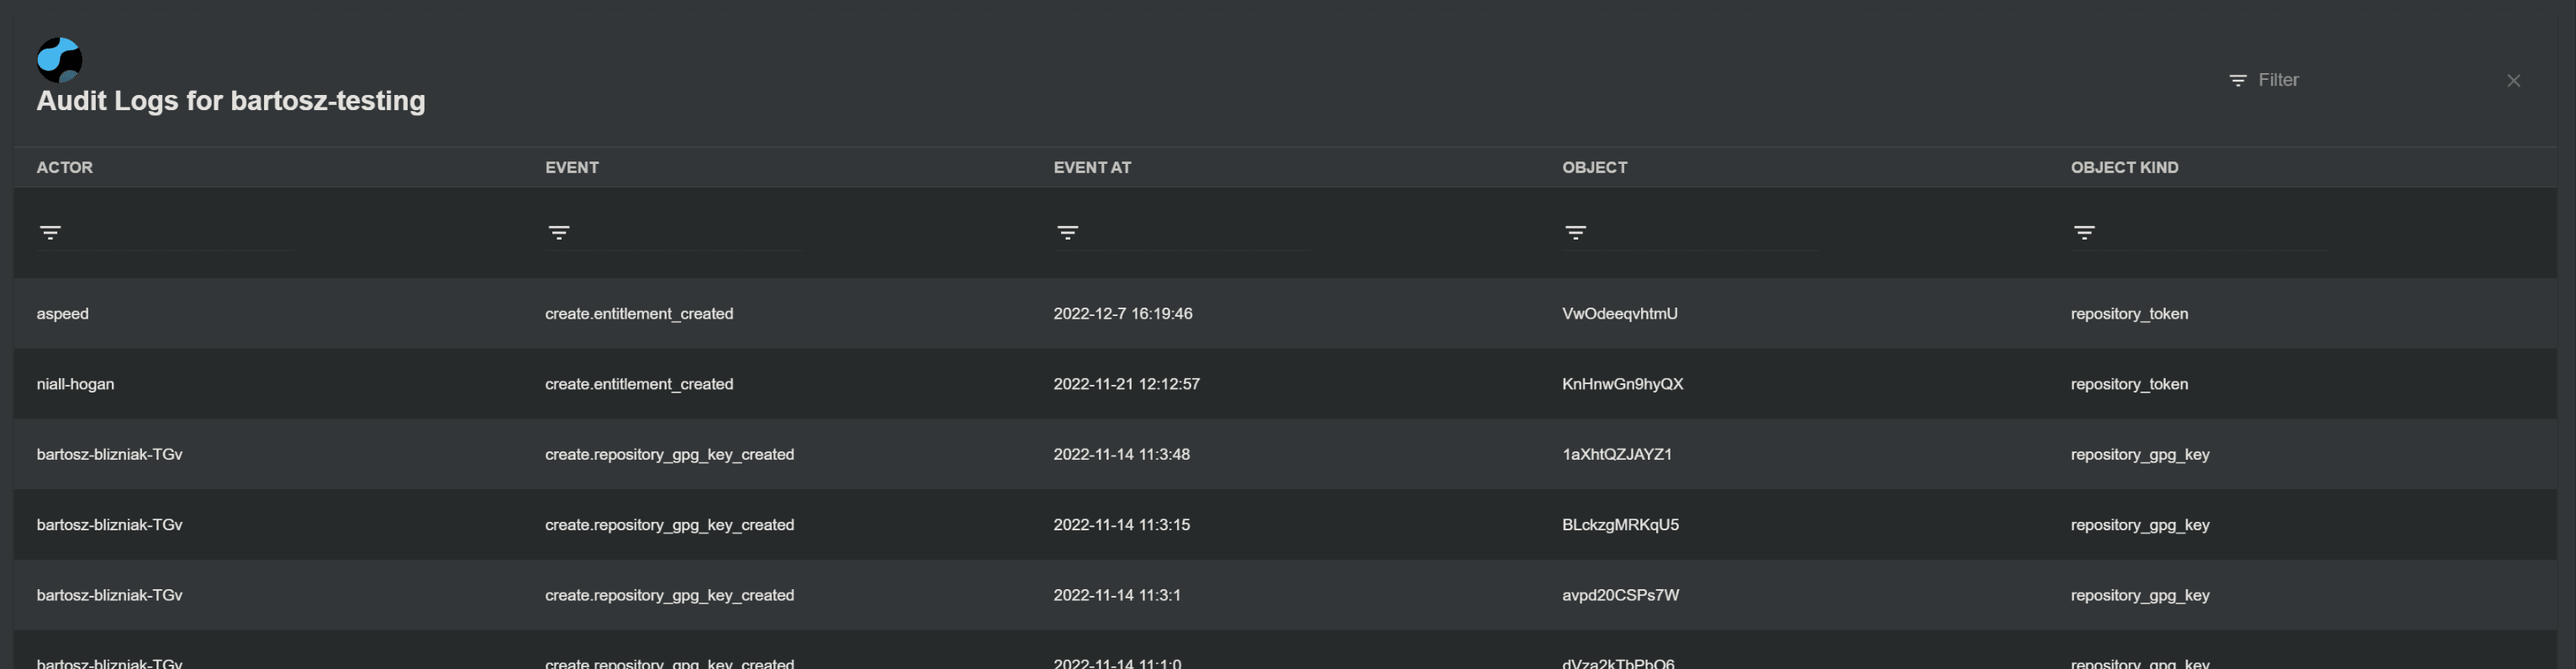Click object ID 'BLckzgMRKqU5'
The height and width of the screenshot is (669, 2576).
1621,525
